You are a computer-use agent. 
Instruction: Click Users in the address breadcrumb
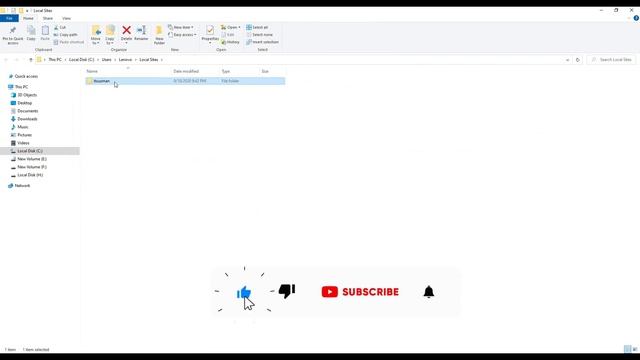pyautogui.click(x=107, y=60)
